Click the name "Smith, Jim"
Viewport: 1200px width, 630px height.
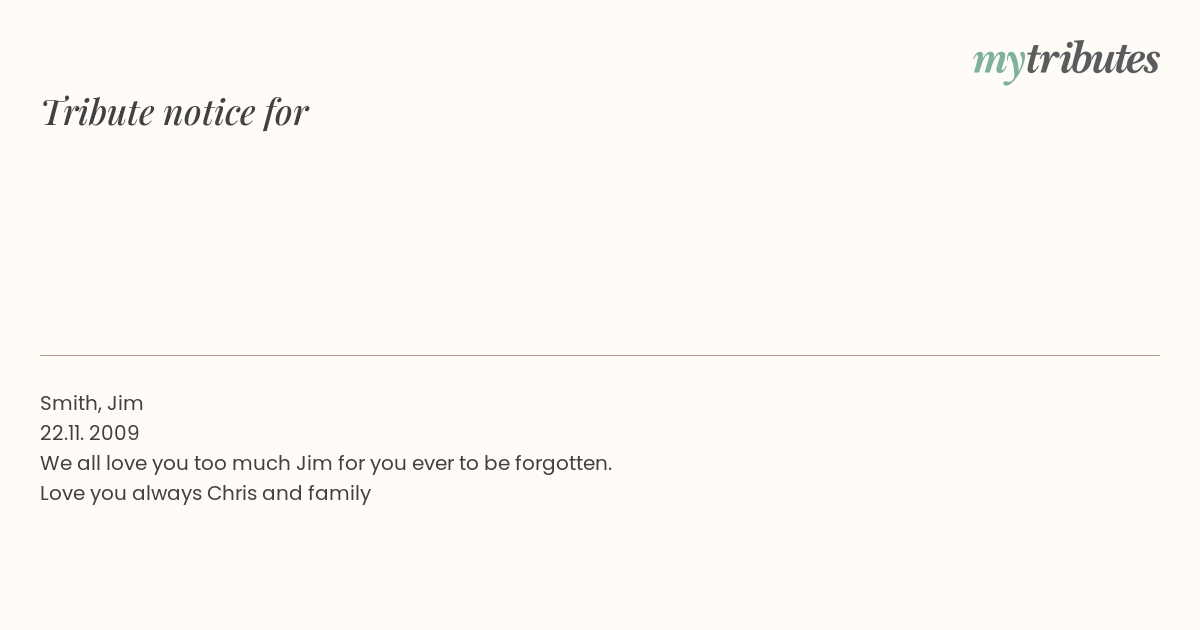[x=92, y=403]
